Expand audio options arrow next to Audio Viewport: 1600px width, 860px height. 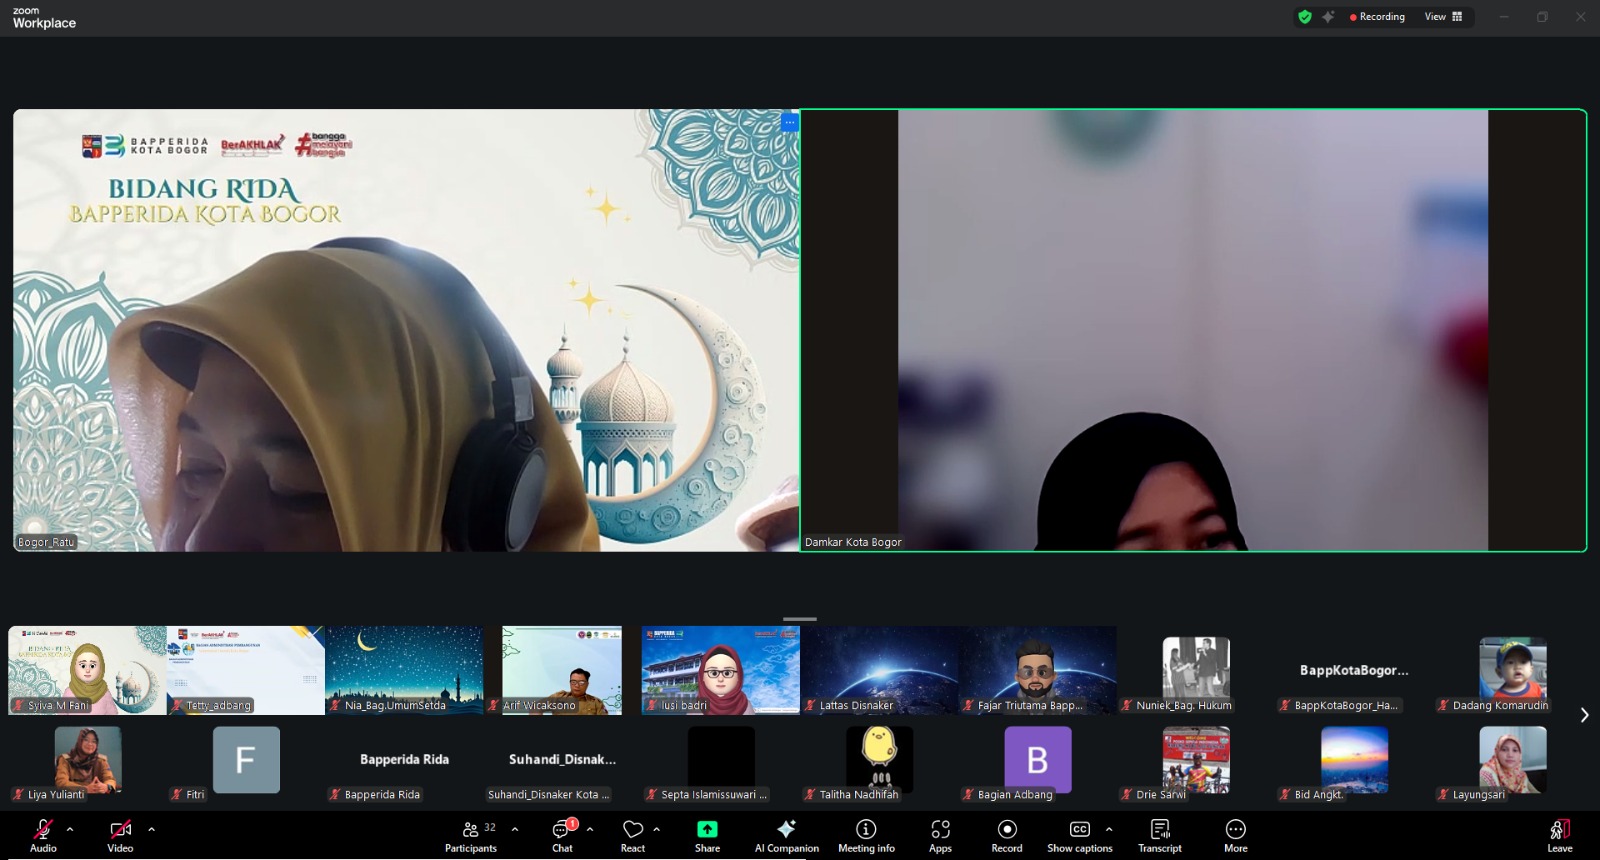point(70,829)
